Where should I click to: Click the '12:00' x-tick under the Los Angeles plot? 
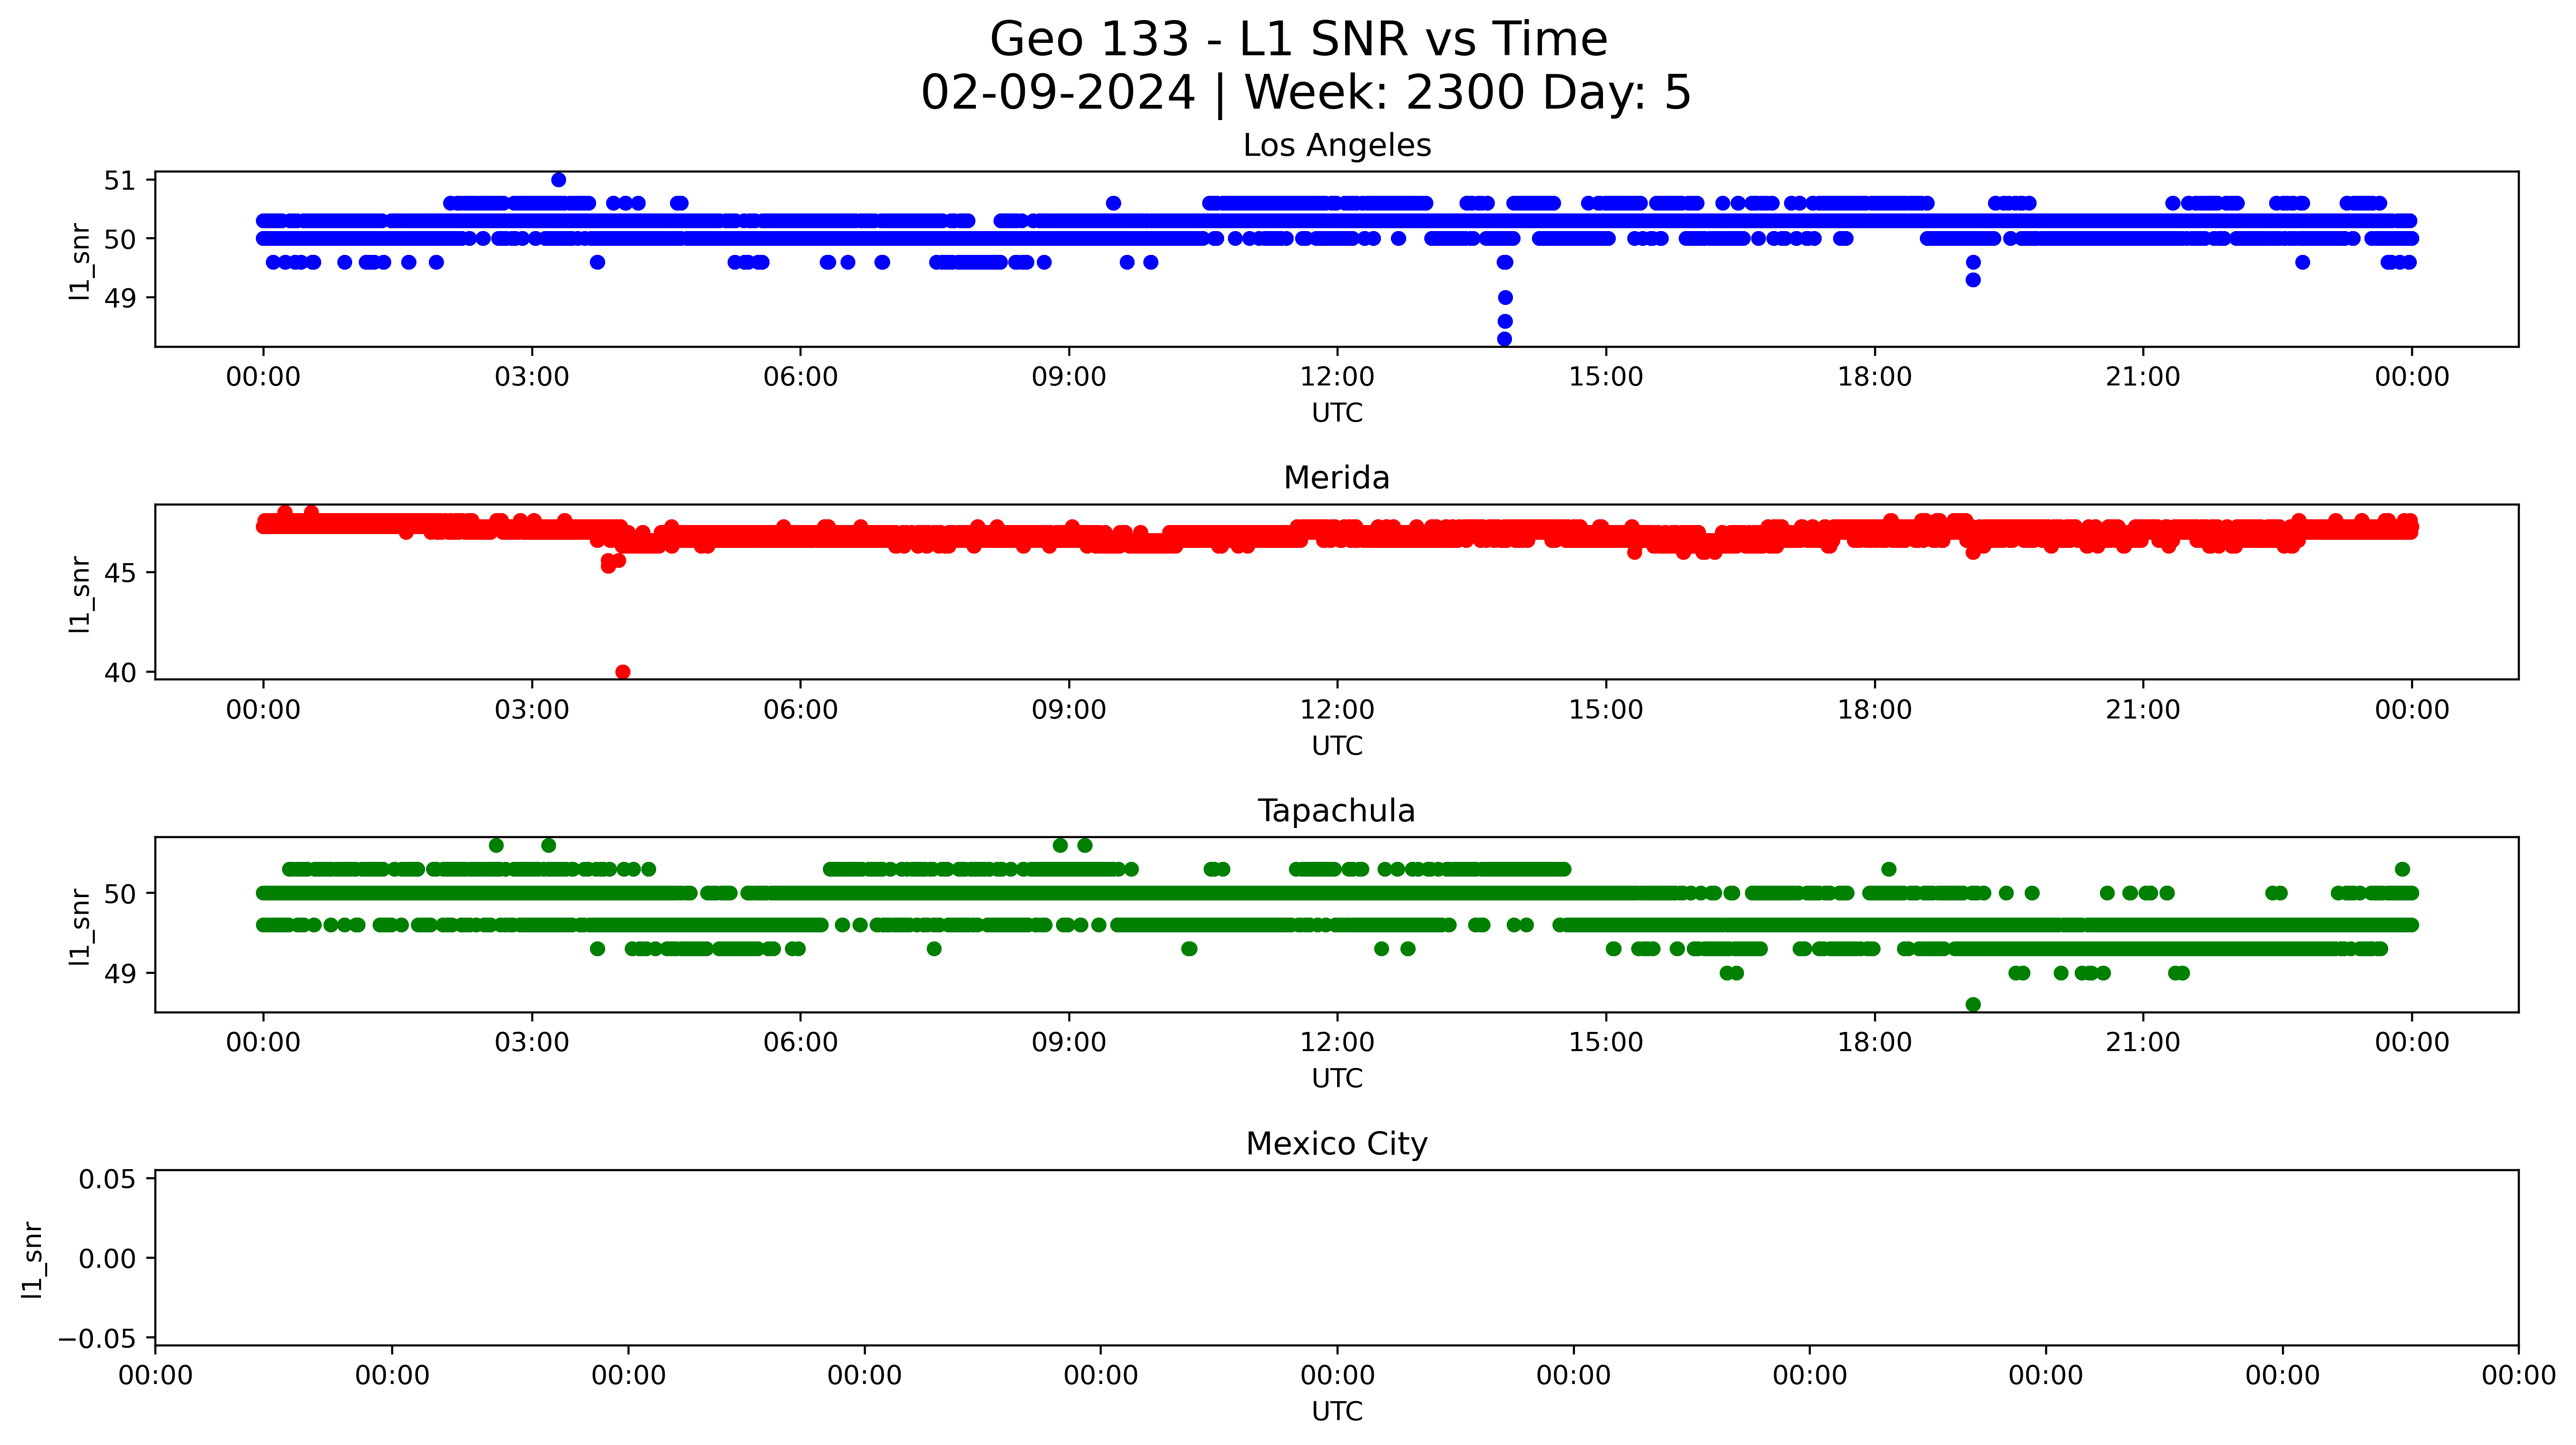[1337, 377]
